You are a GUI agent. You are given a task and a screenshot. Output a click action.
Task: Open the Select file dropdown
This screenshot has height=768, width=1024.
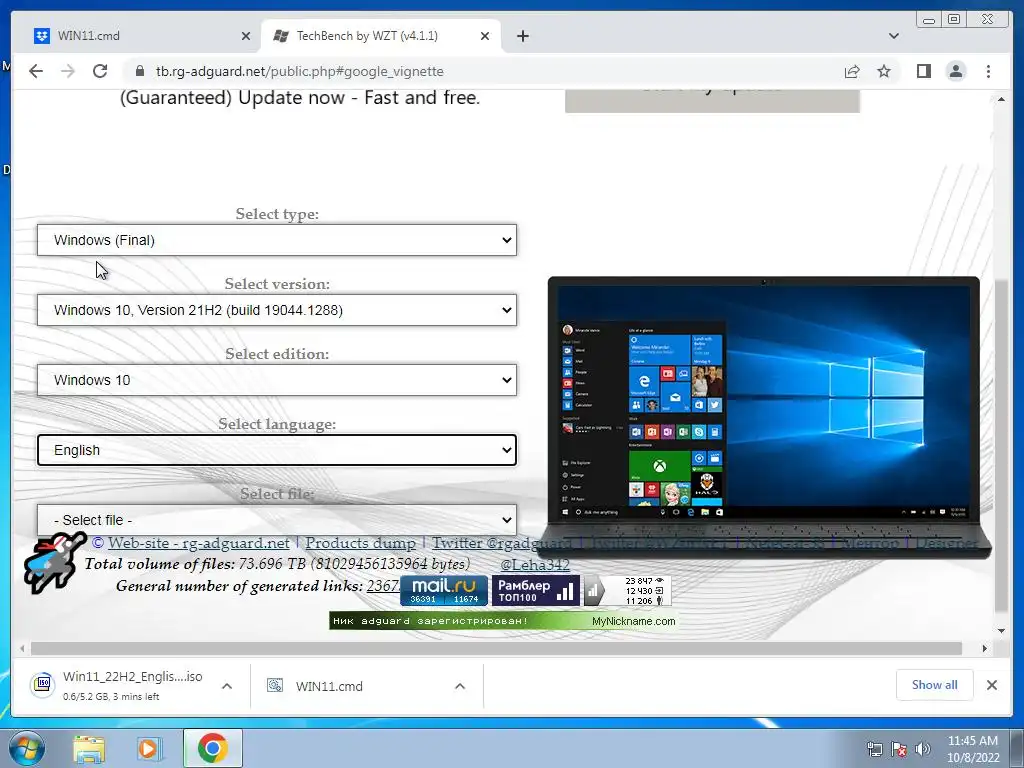(x=277, y=520)
